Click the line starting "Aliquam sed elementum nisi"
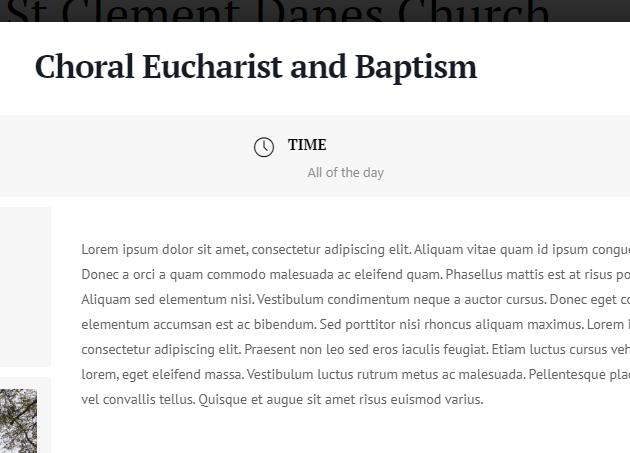This screenshot has height=453, width=630. 356,299
